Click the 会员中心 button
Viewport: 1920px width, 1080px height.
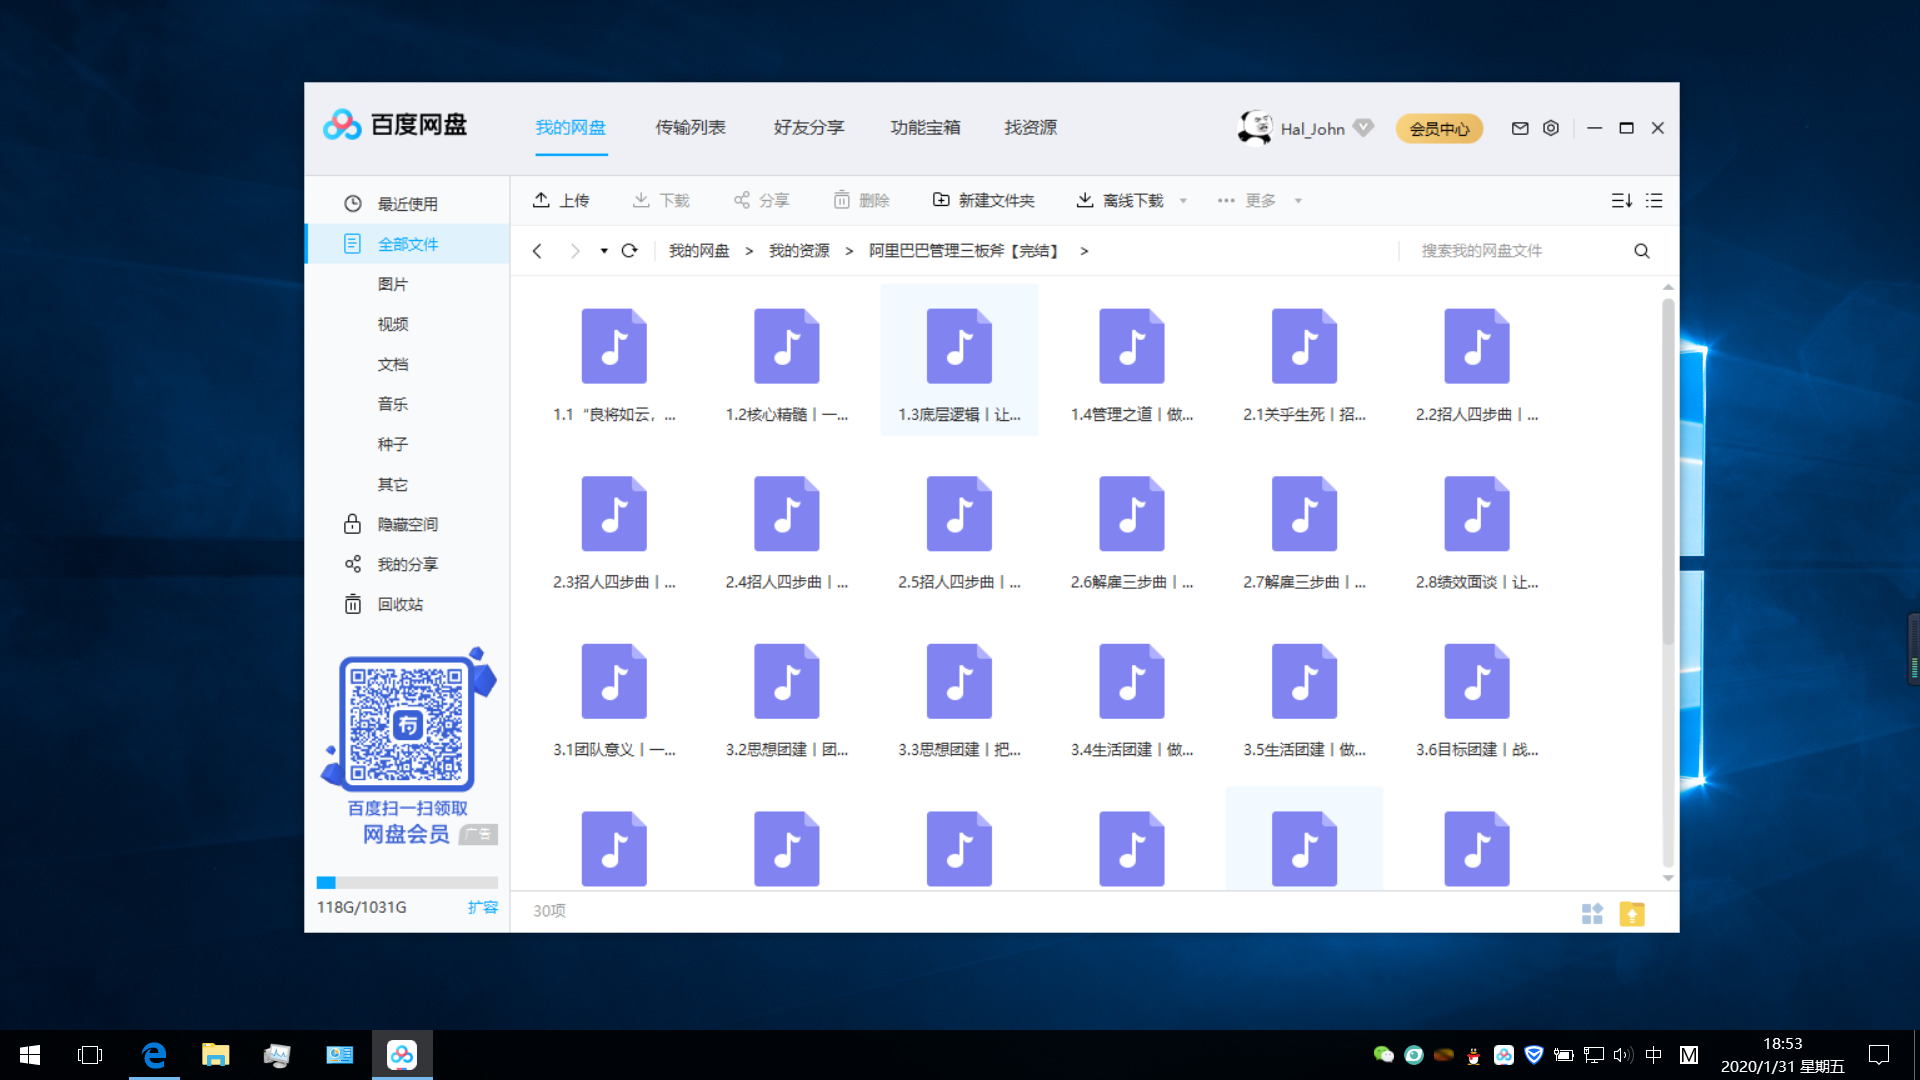coord(1439,128)
